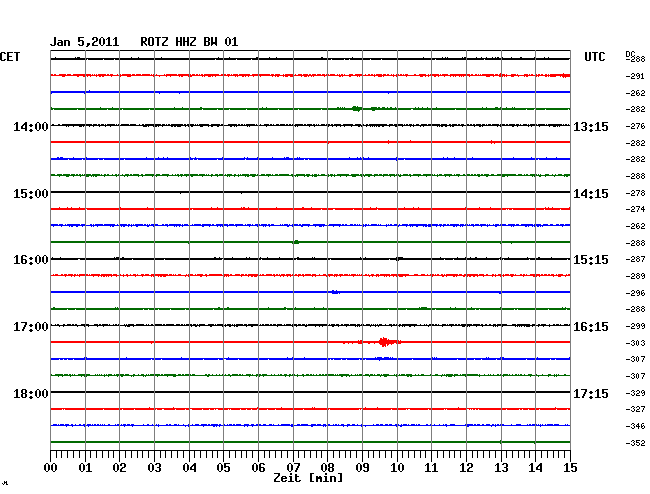Select the DC value -274
The image size is (650, 494).
[x=635, y=209]
